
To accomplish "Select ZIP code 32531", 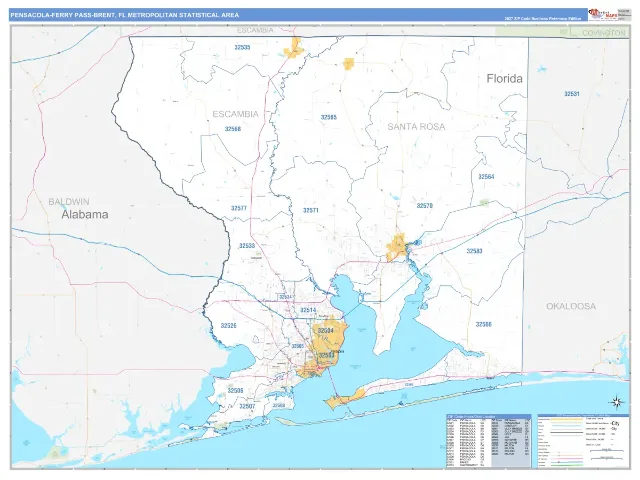I will [x=572, y=94].
